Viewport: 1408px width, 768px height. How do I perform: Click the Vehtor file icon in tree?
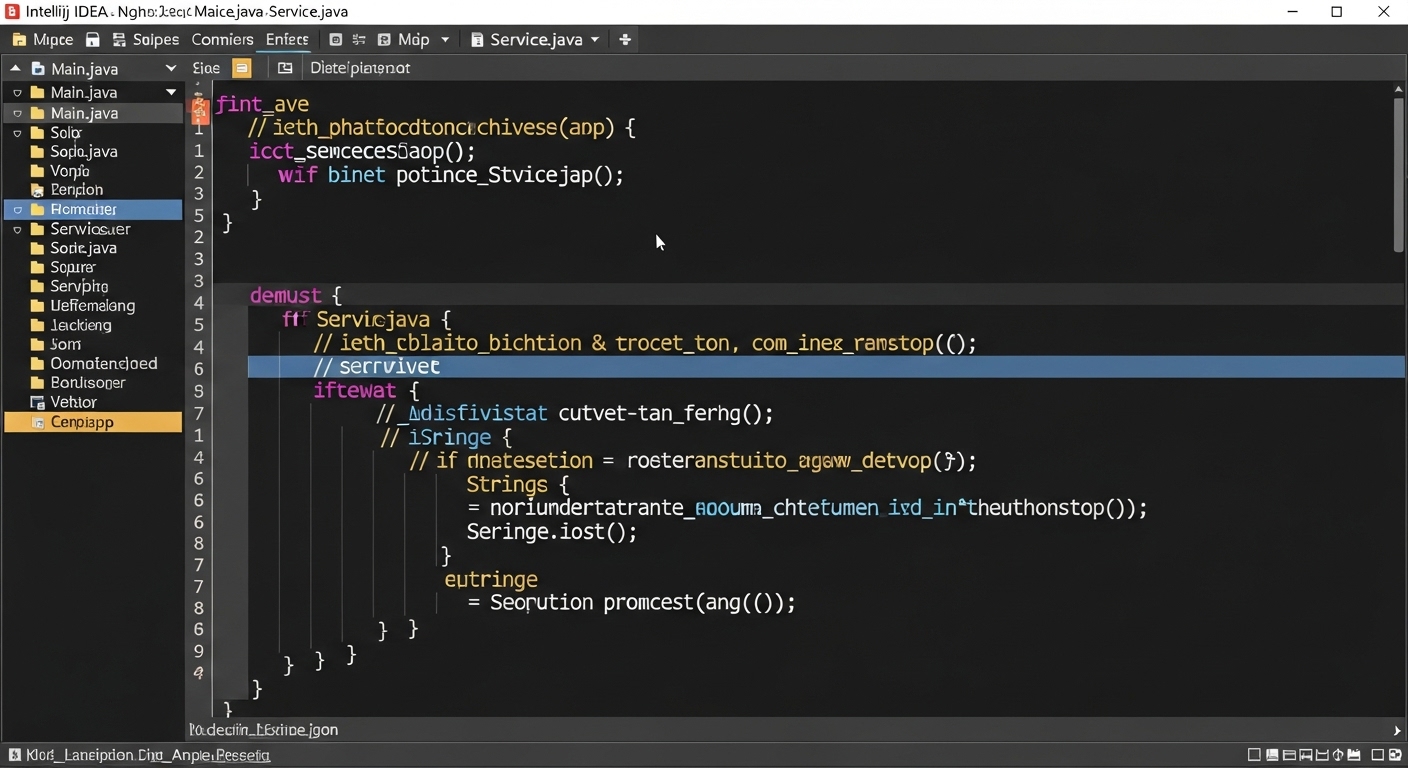pyautogui.click(x=38, y=402)
